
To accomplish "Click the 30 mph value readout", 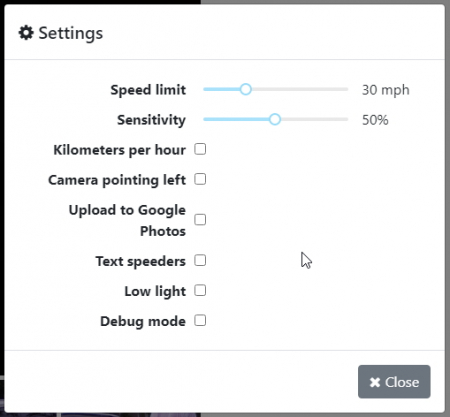I will point(386,90).
